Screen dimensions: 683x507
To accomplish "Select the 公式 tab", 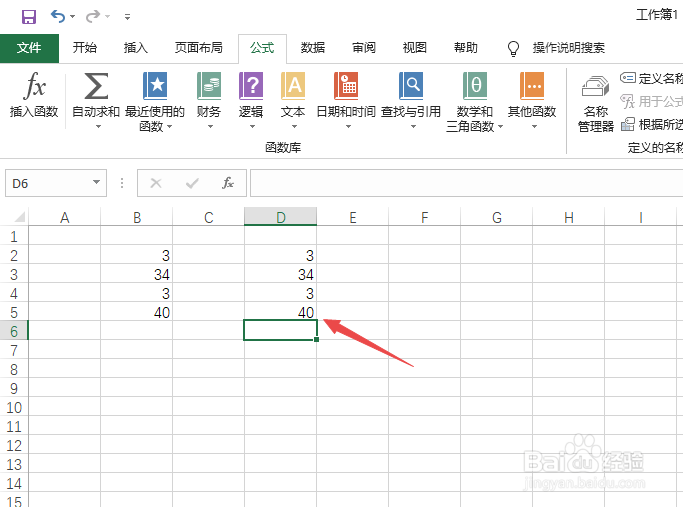I will (262, 48).
